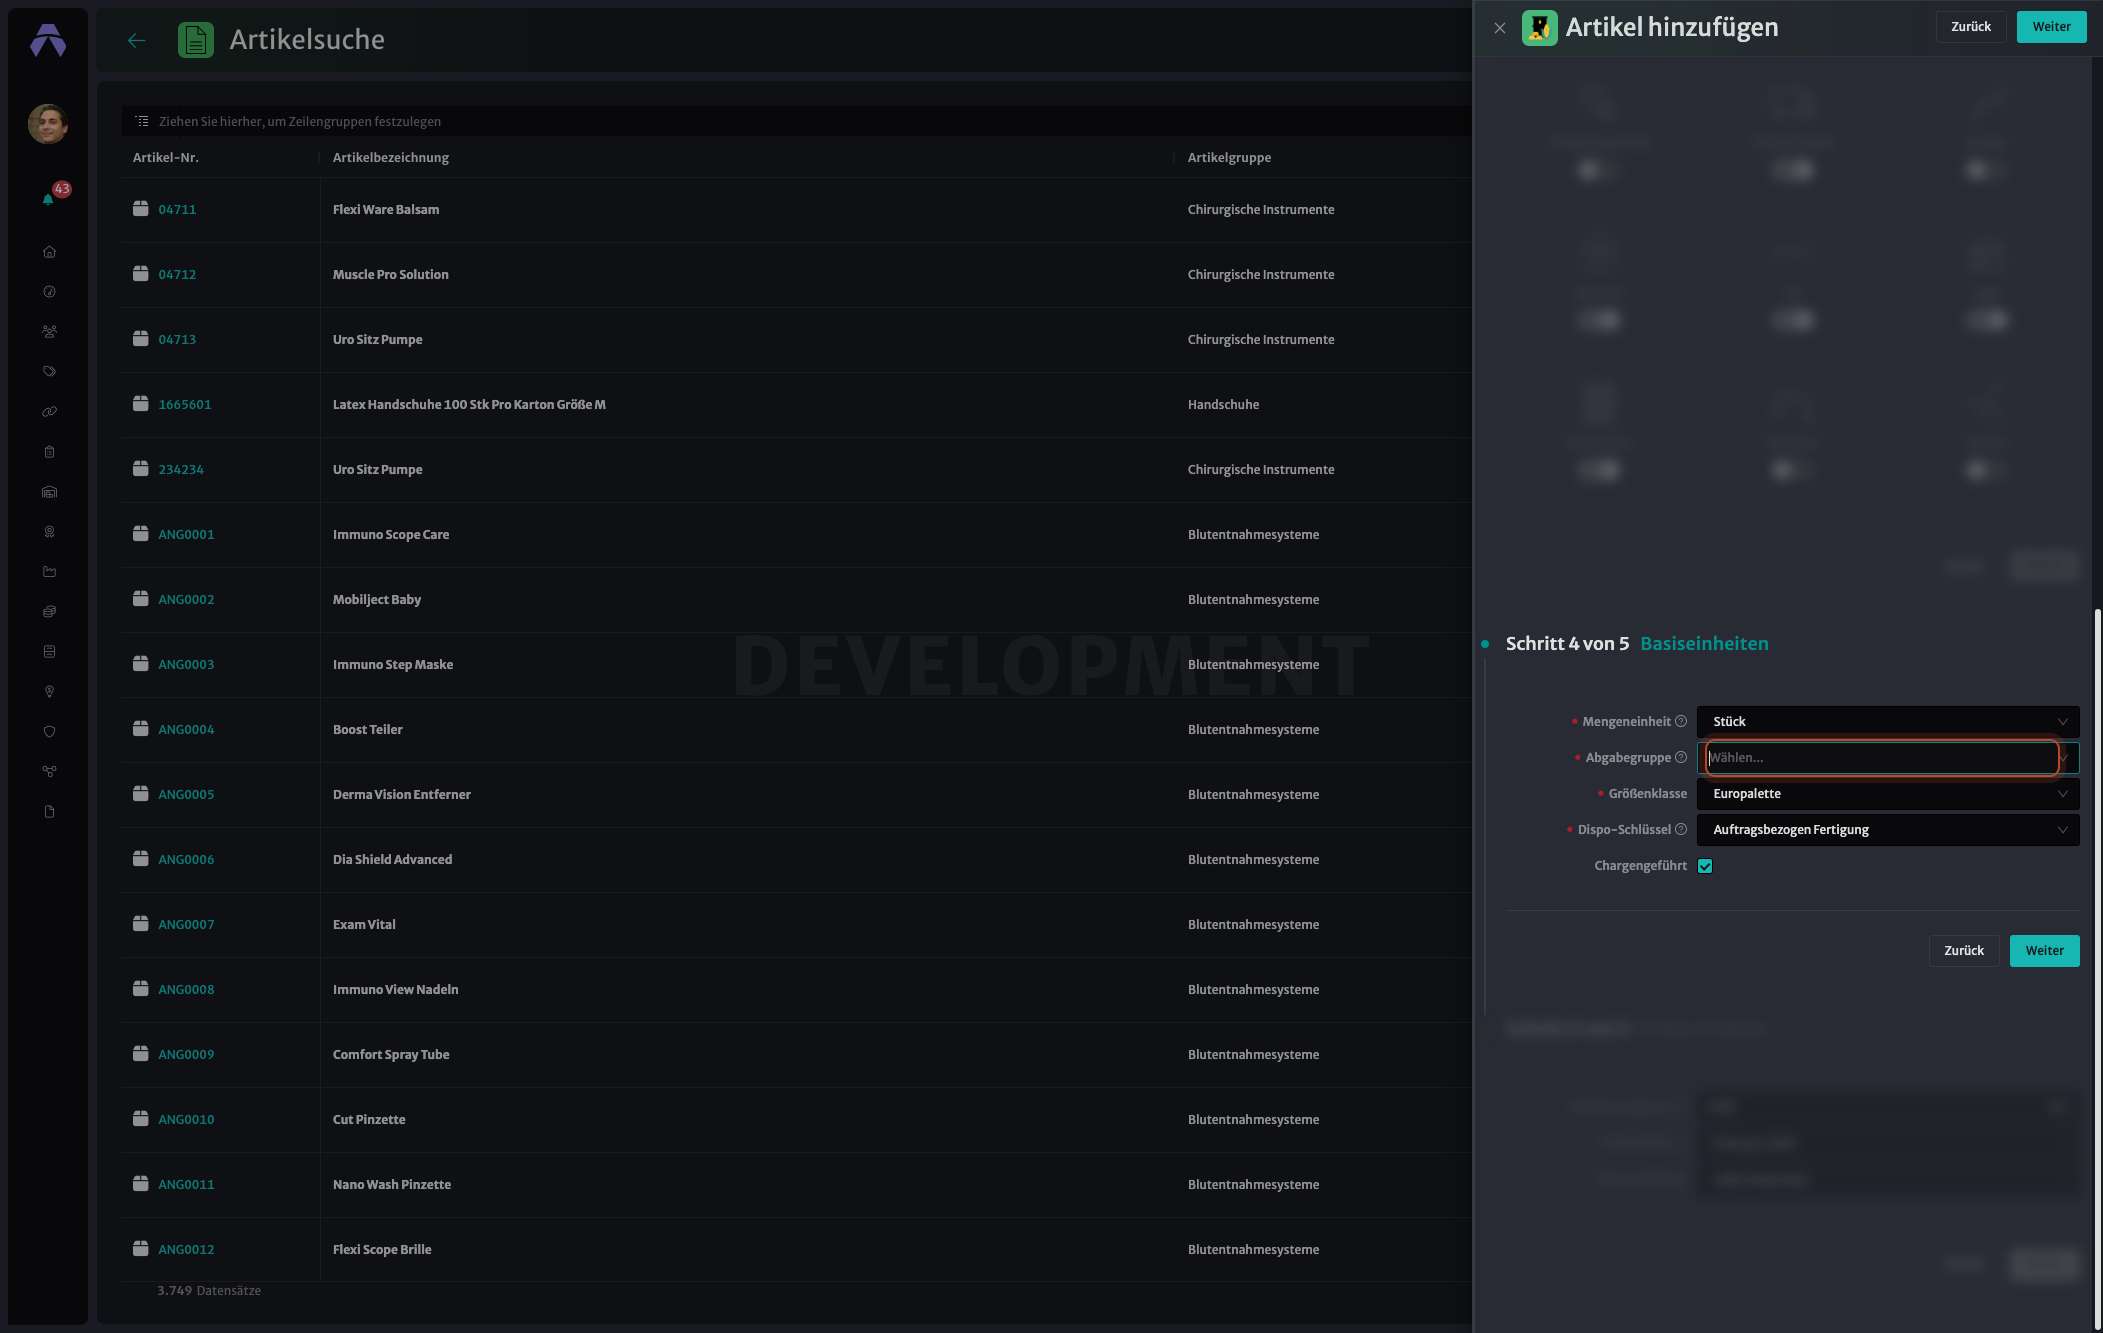2103x1333 pixels.
Task: Open the clipboard icon in sidebar
Action: pyautogui.click(x=49, y=452)
